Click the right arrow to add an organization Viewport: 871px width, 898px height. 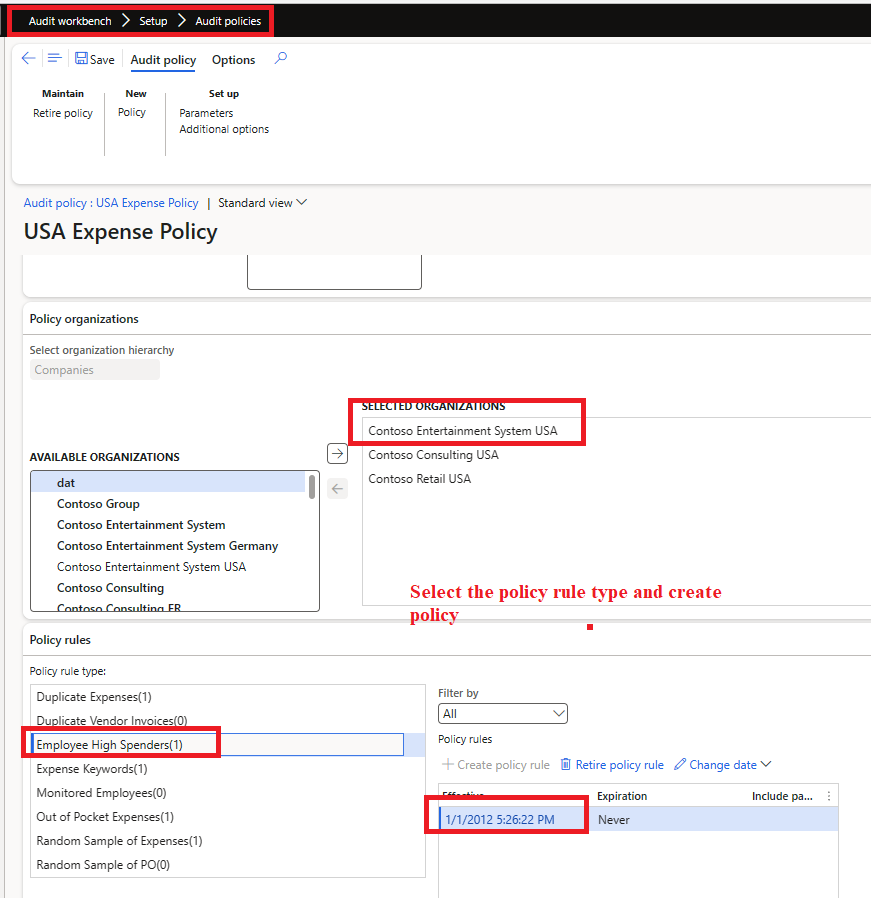click(x=337, y=452)
